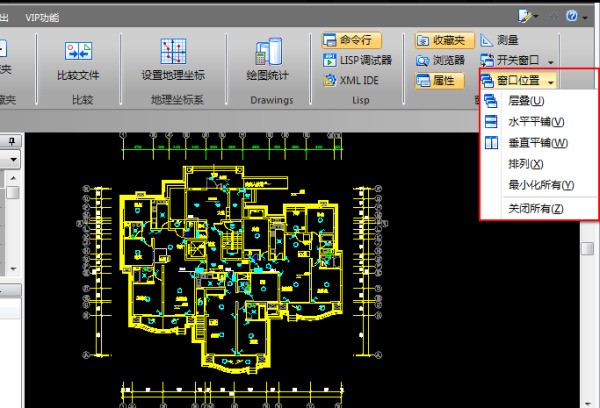This screenshot has height=408, width=600.
Task: Open the 浏览器 browser panel
Action: pyautogui.click(x=439, y=60)
